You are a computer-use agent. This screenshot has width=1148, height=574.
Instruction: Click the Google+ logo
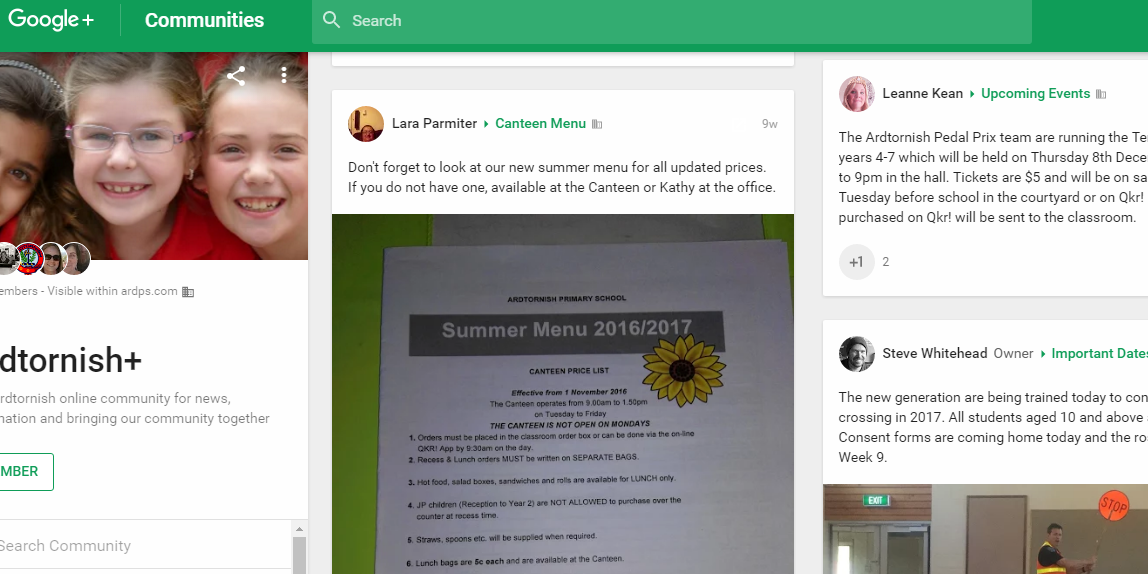[x=51, y=20]
